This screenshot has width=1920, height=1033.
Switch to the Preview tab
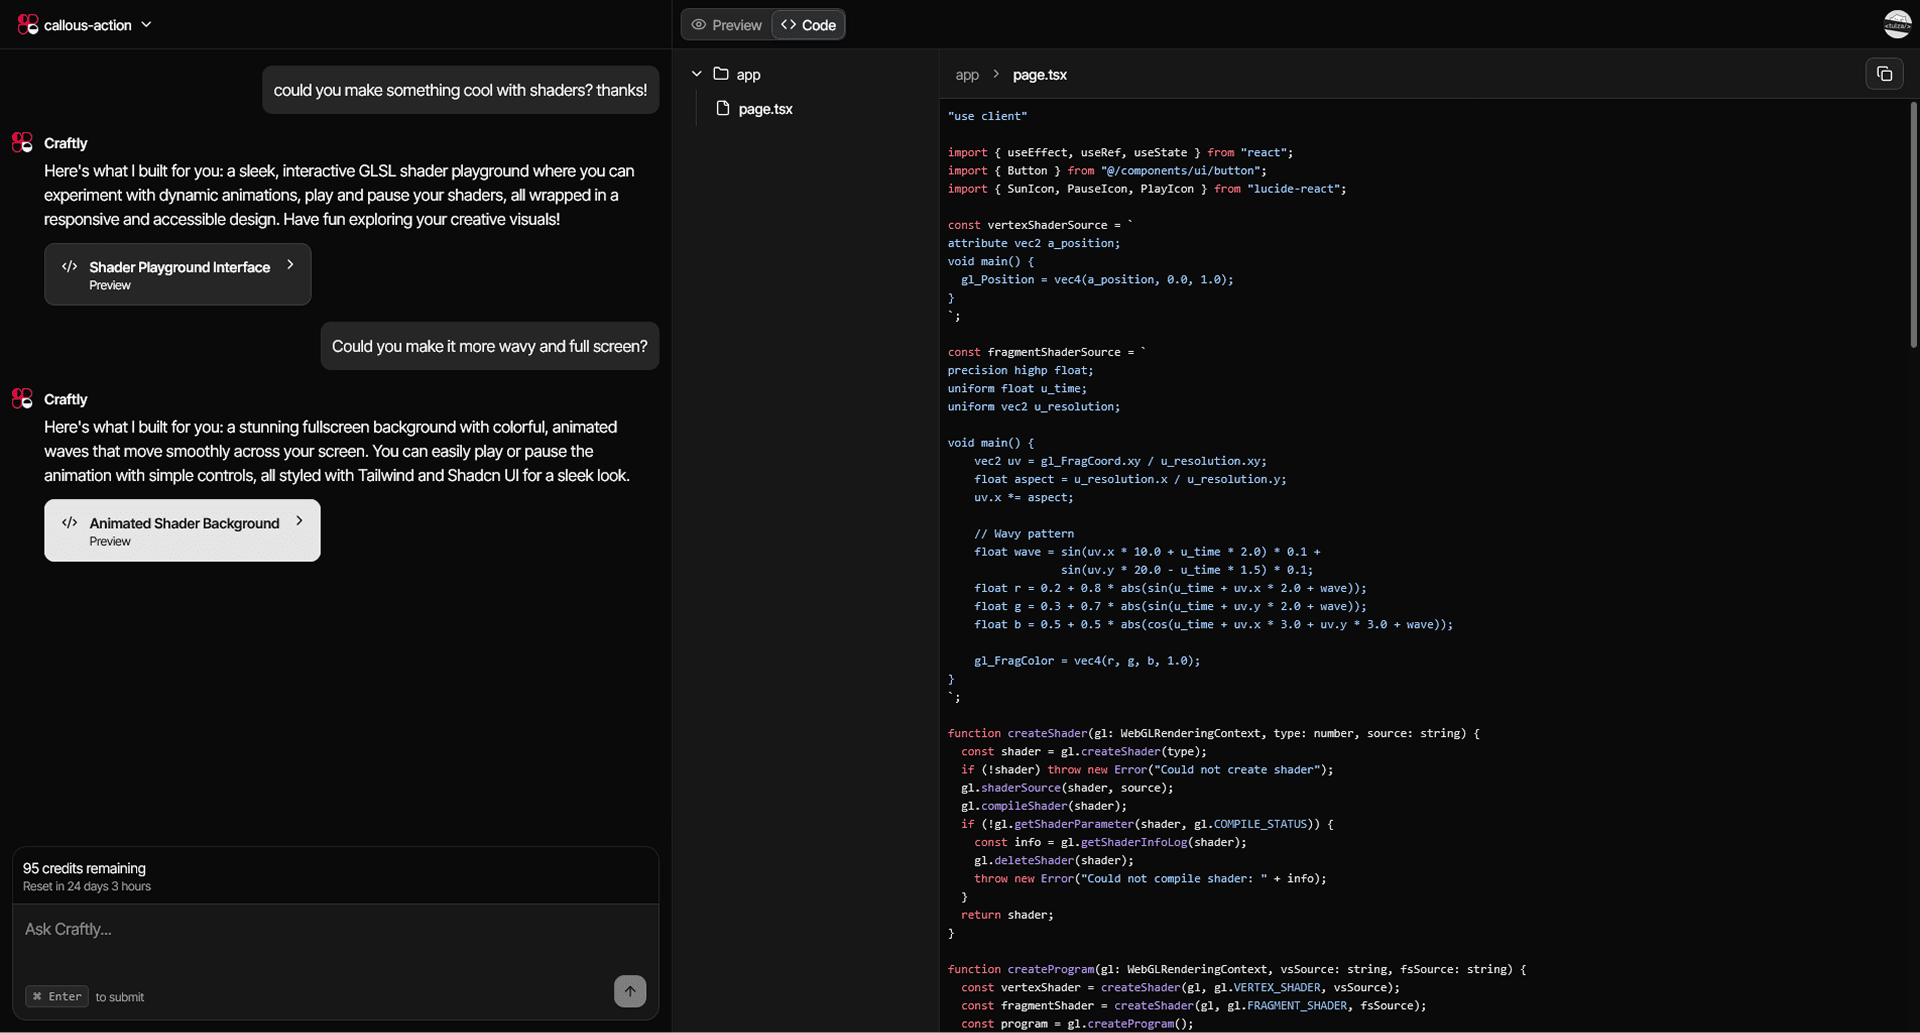727,25
